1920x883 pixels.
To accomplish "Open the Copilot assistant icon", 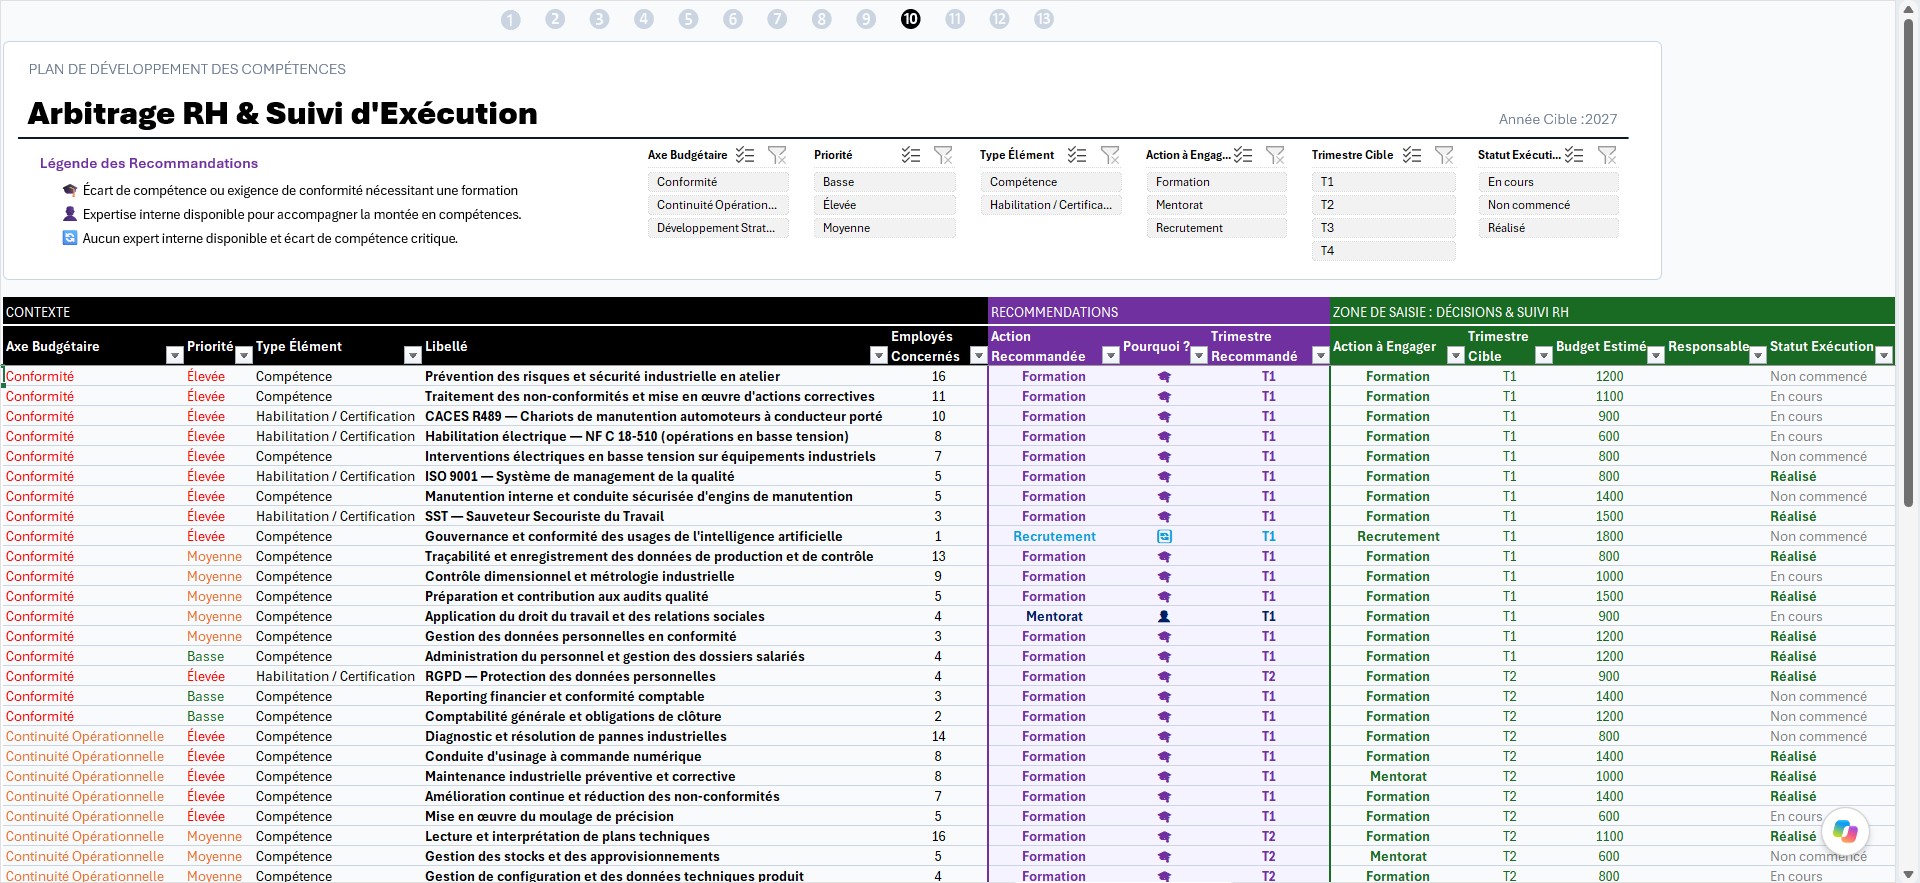I will [x=1845, y=831].
